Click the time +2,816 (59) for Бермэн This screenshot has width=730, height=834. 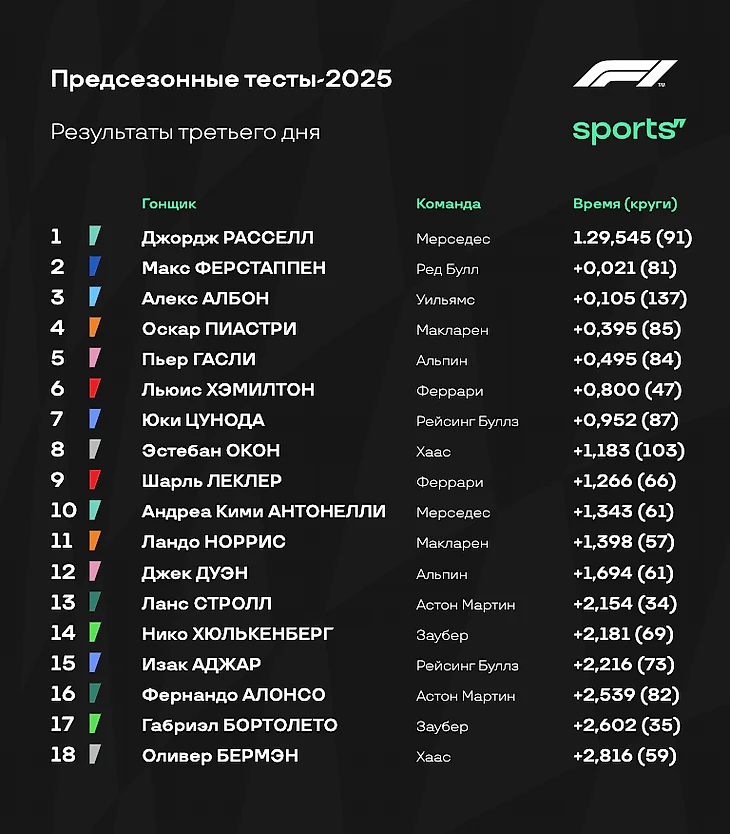tap(625, 755)
